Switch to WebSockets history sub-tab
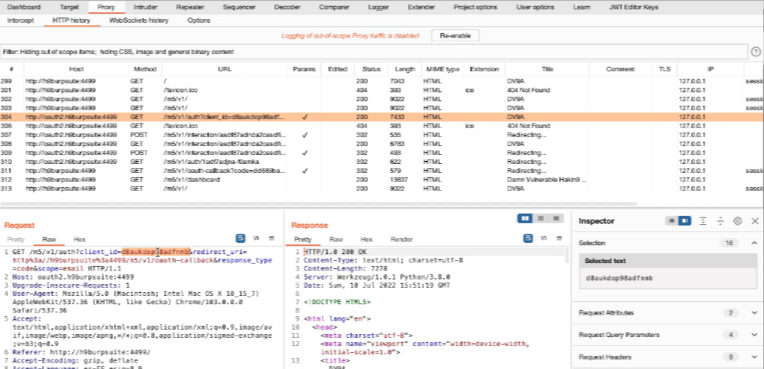764x369 pixels. (x=139, y=20)
